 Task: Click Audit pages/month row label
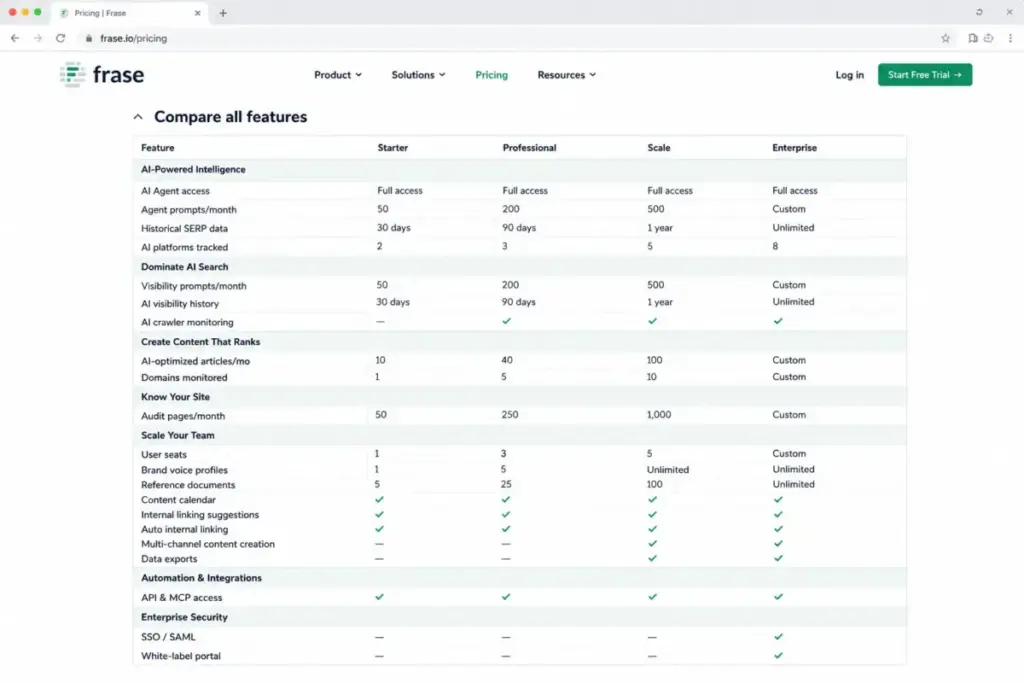coord(183,416)
